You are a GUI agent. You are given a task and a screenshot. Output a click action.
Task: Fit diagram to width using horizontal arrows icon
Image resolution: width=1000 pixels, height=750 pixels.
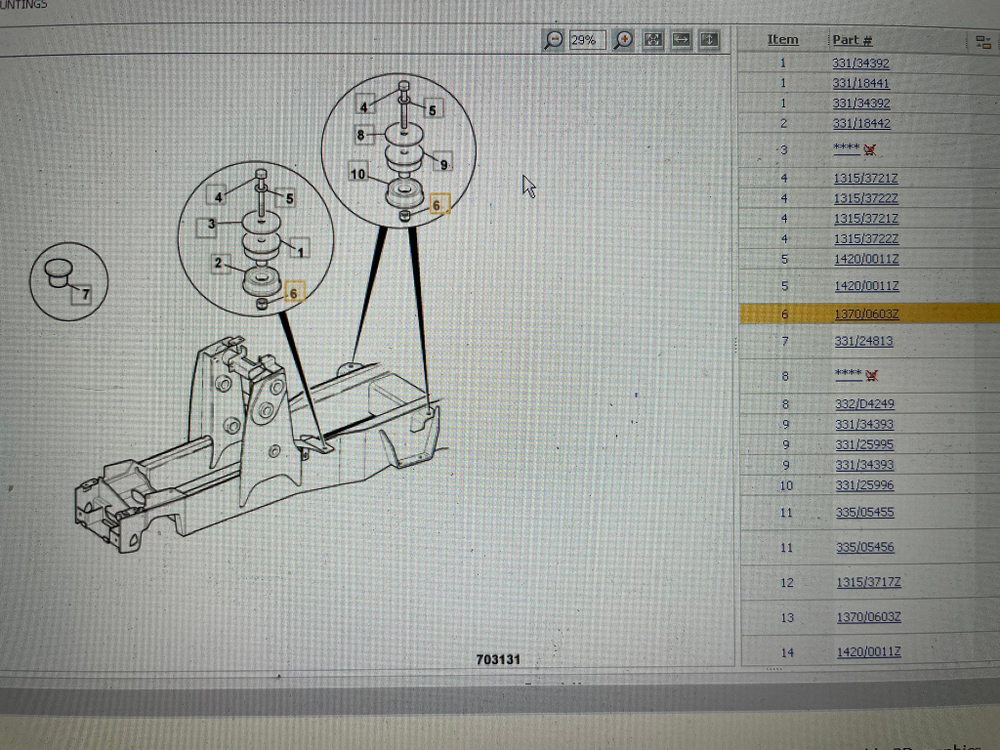(x=681, y=40)
